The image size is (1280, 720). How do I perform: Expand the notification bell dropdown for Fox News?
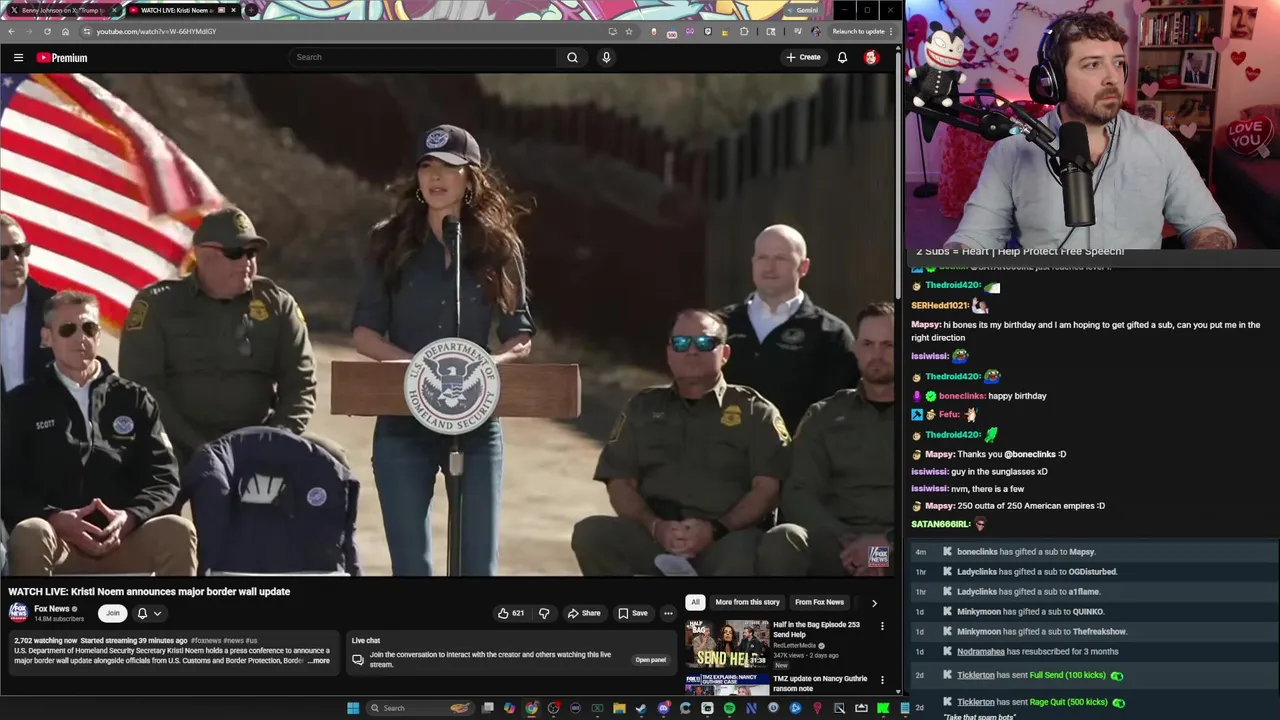pyautogui.click(x=148, y=613)
